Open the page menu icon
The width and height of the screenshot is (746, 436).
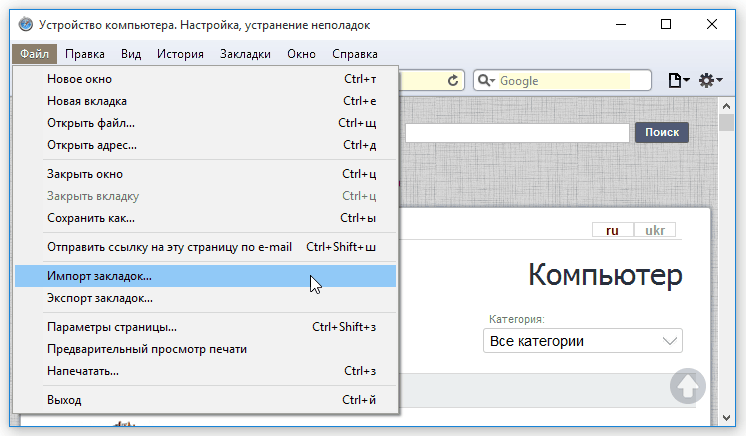678,80
